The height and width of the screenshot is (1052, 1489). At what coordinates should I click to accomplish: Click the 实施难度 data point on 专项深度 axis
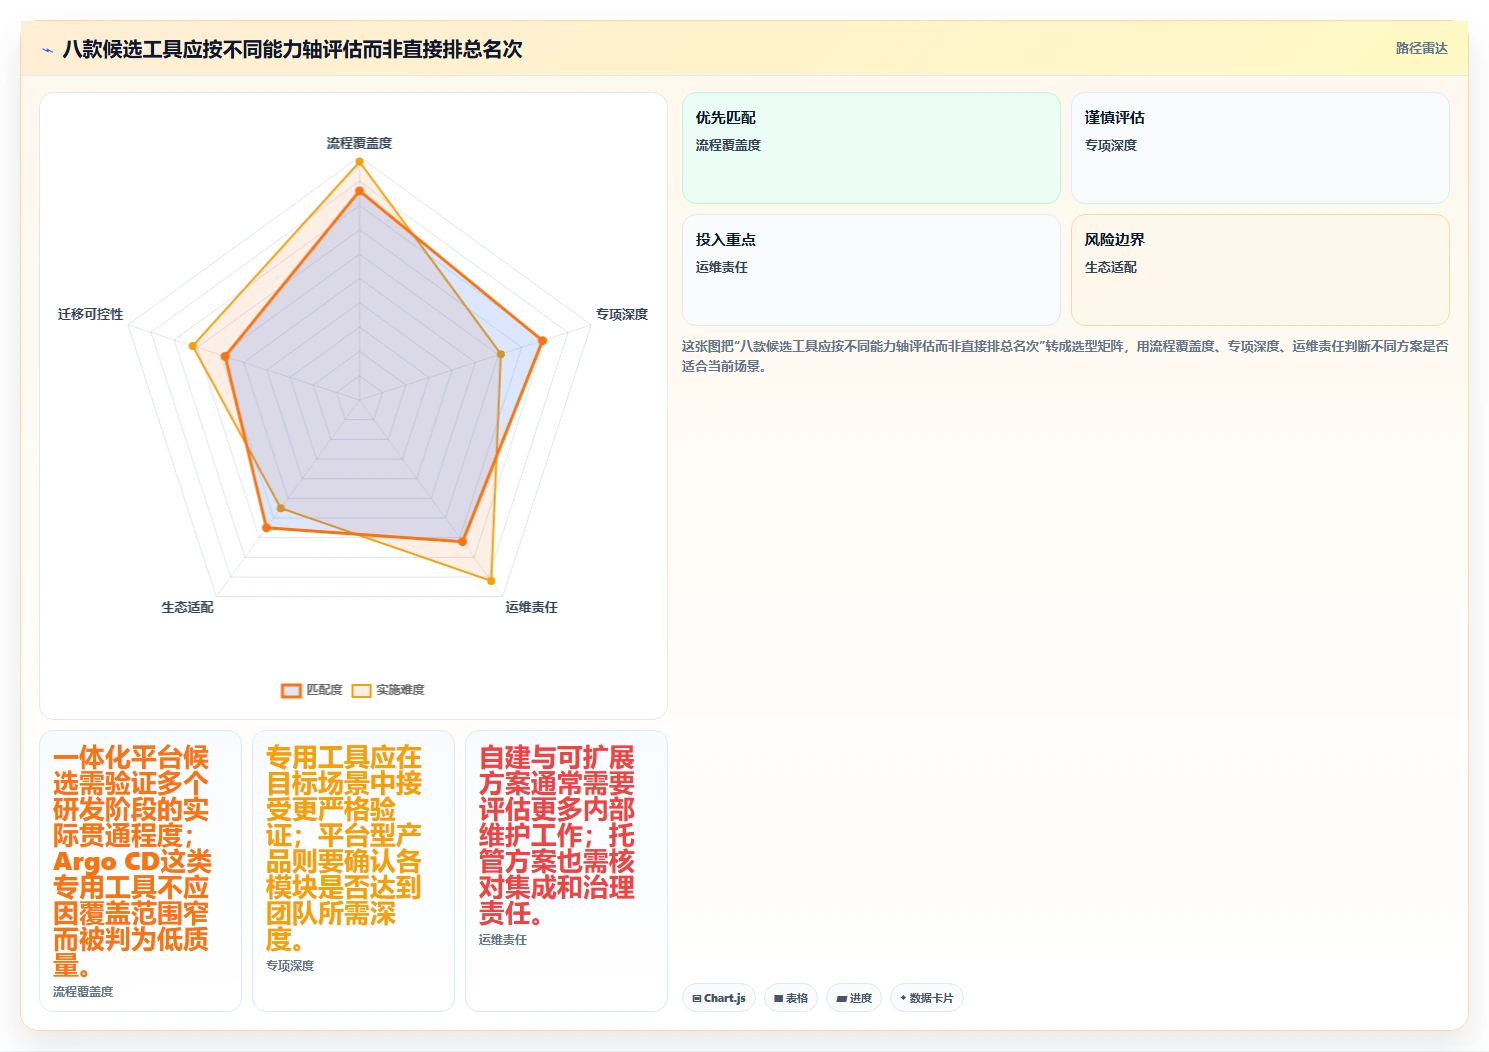[x=501, y=354]
